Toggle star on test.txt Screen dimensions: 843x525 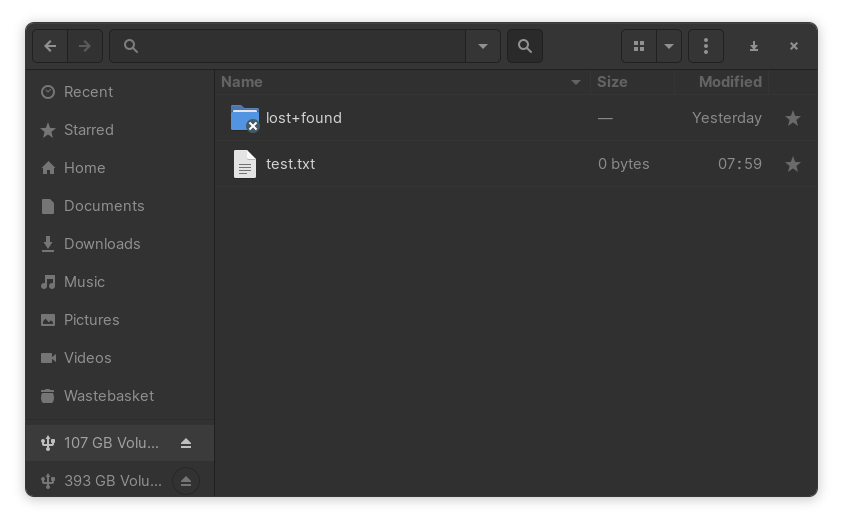click(793, 164)
